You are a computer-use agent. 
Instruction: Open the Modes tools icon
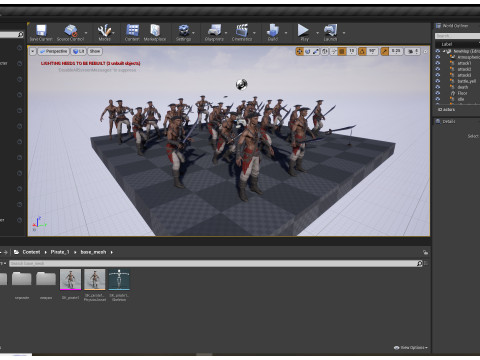104,31
